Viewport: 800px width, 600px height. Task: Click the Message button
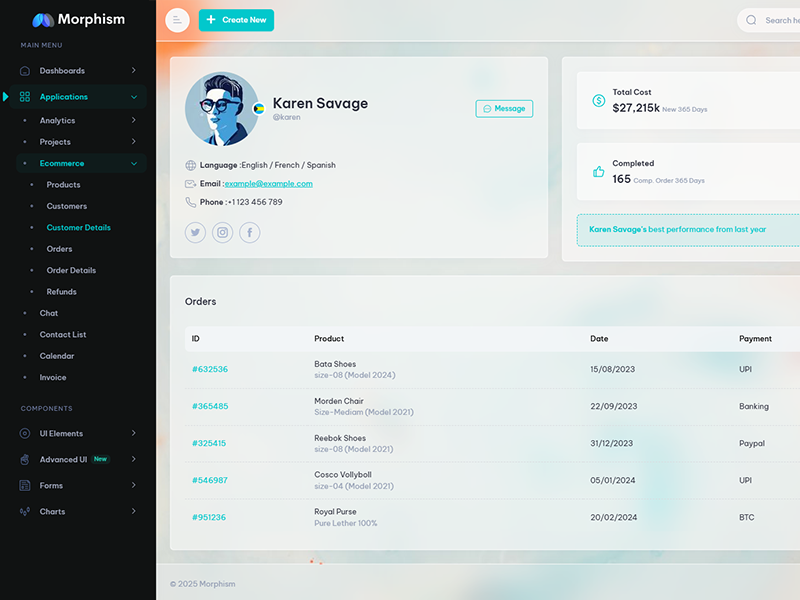click(x=504, y=108)
